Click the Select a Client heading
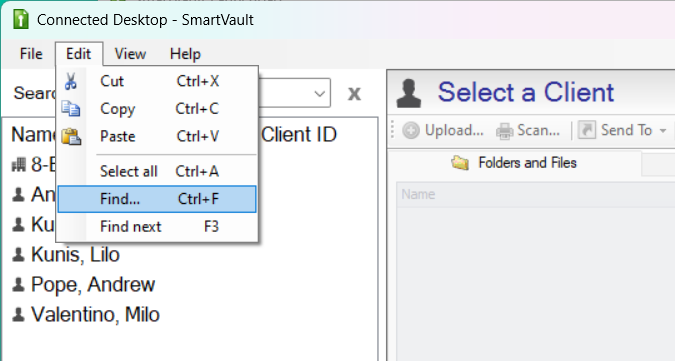The height and width of the screenshot is (361, 675). pos(526,93)
